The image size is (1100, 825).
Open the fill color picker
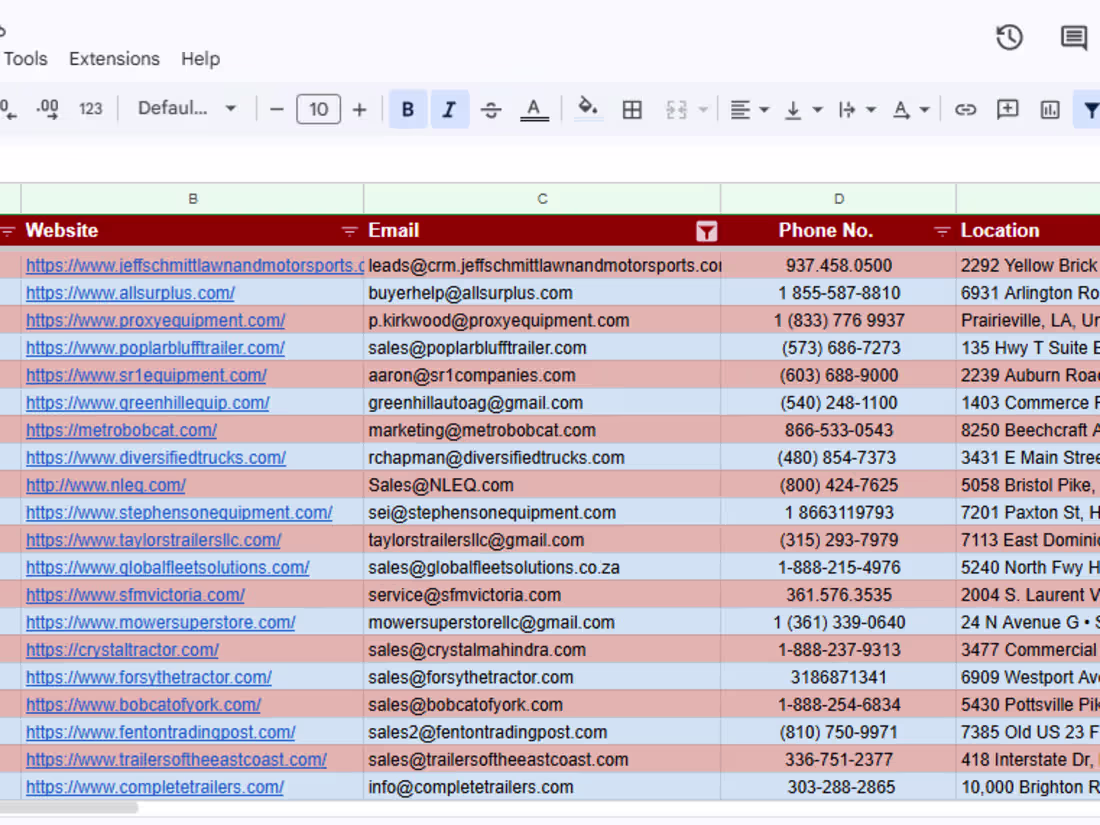click(588, 109)
